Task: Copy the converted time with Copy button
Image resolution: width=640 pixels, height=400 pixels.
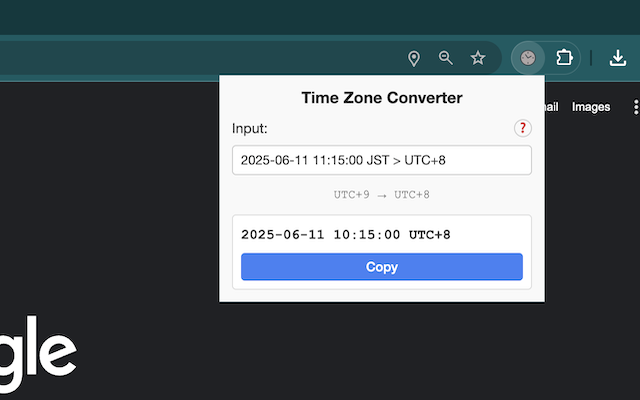Action: (x=382, y=267)
